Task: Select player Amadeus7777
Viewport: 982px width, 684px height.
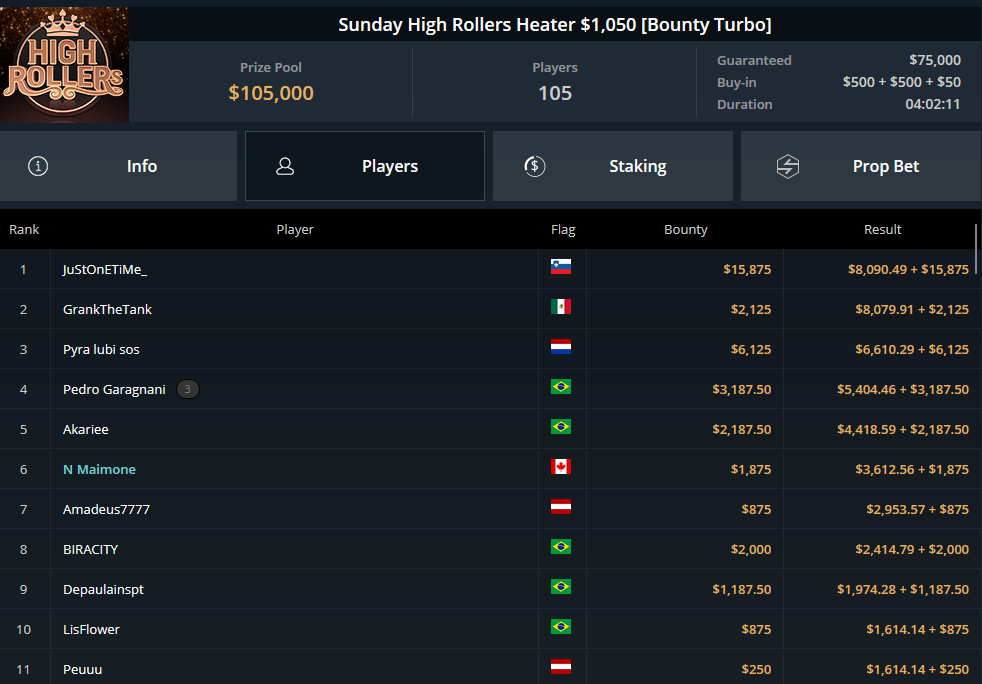Action: point(106,509)
